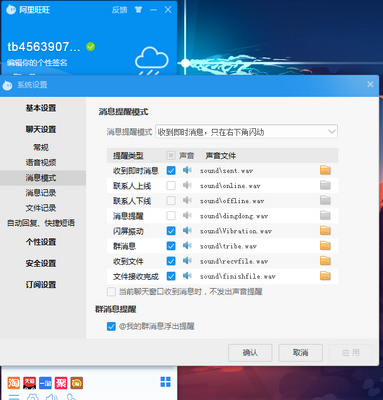
Task: Open the red 聚 Juhuasuan icon
Action: (61, 383)
